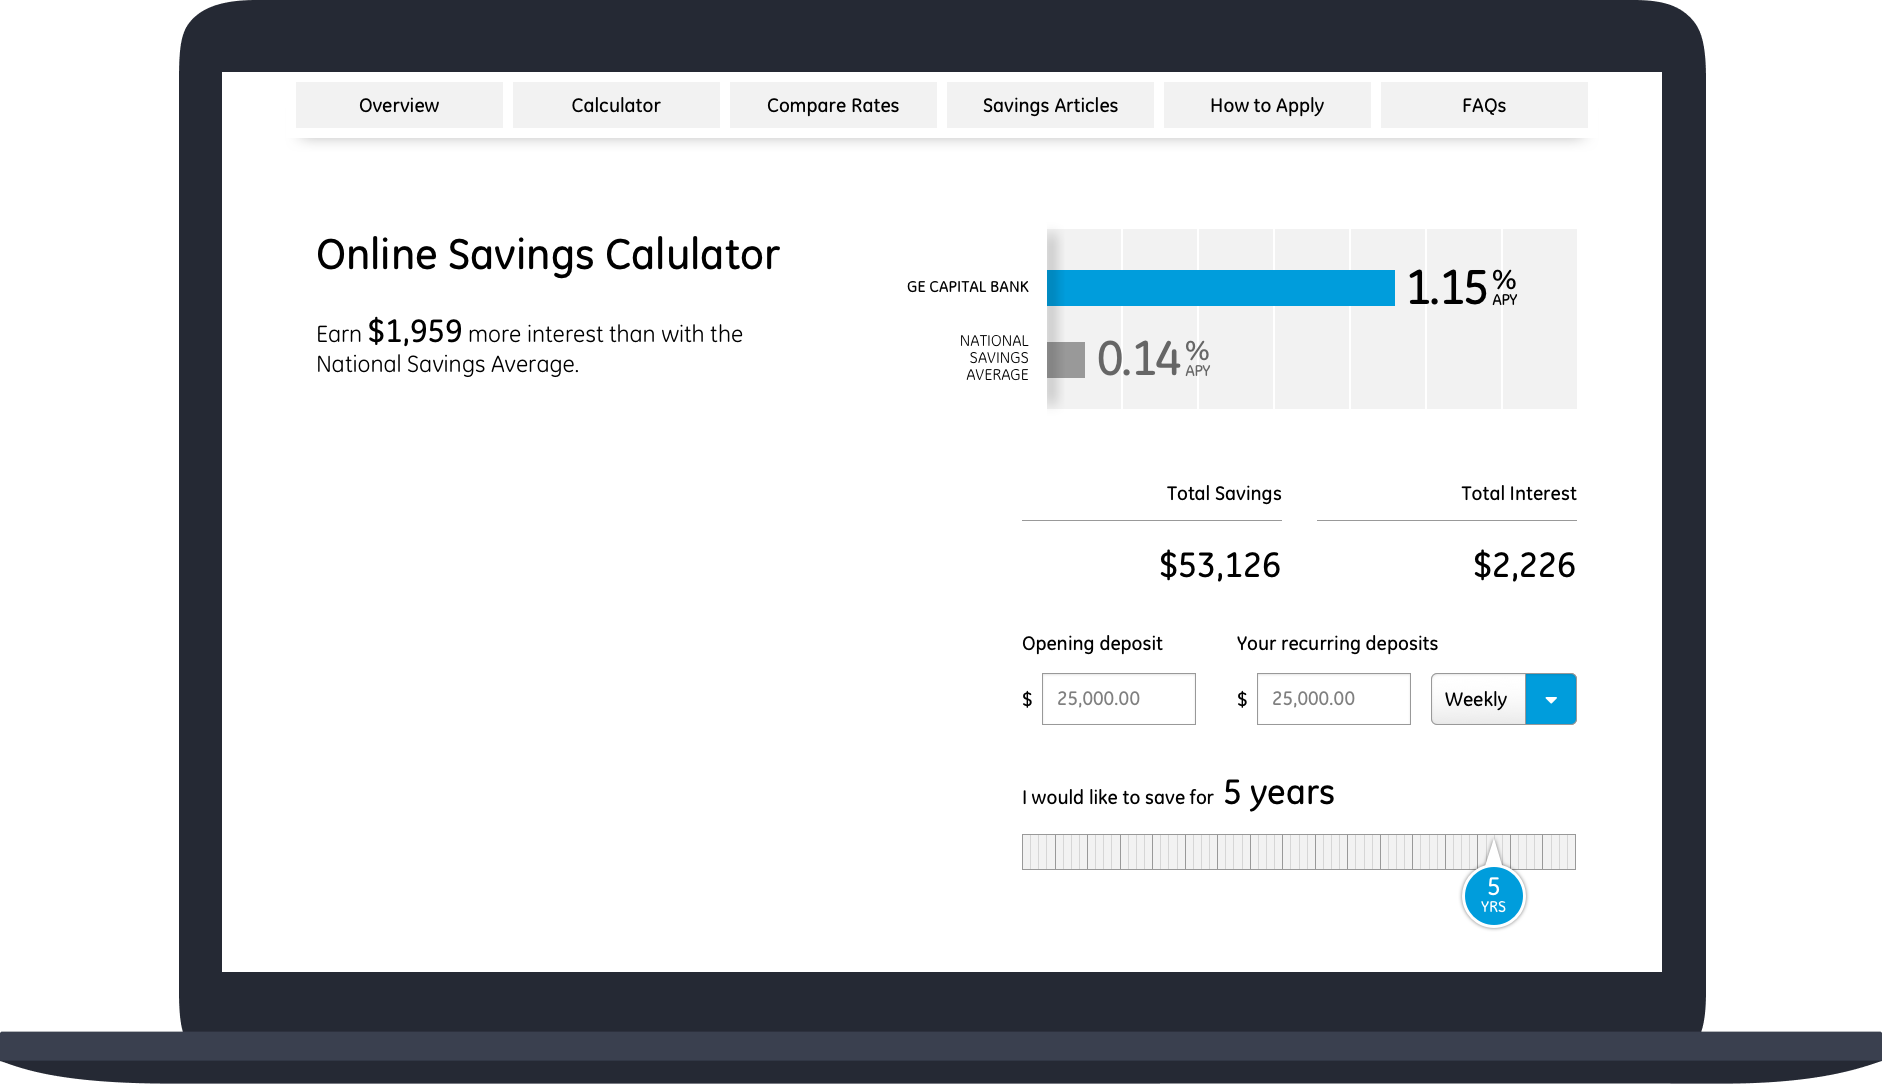Click the 5 years duration text
The height and width of the screenshot is (1084, 1882).
(1279, 793)
